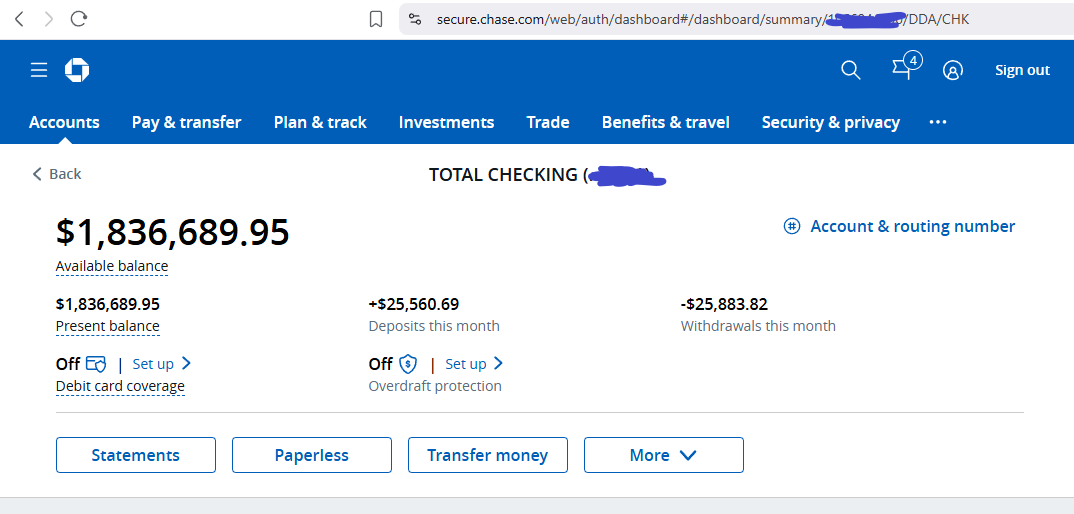Image resolution: width=1074 pixels, height=514 pixels.
Task: Set up overdraft protection
Action: click(474, 364)
